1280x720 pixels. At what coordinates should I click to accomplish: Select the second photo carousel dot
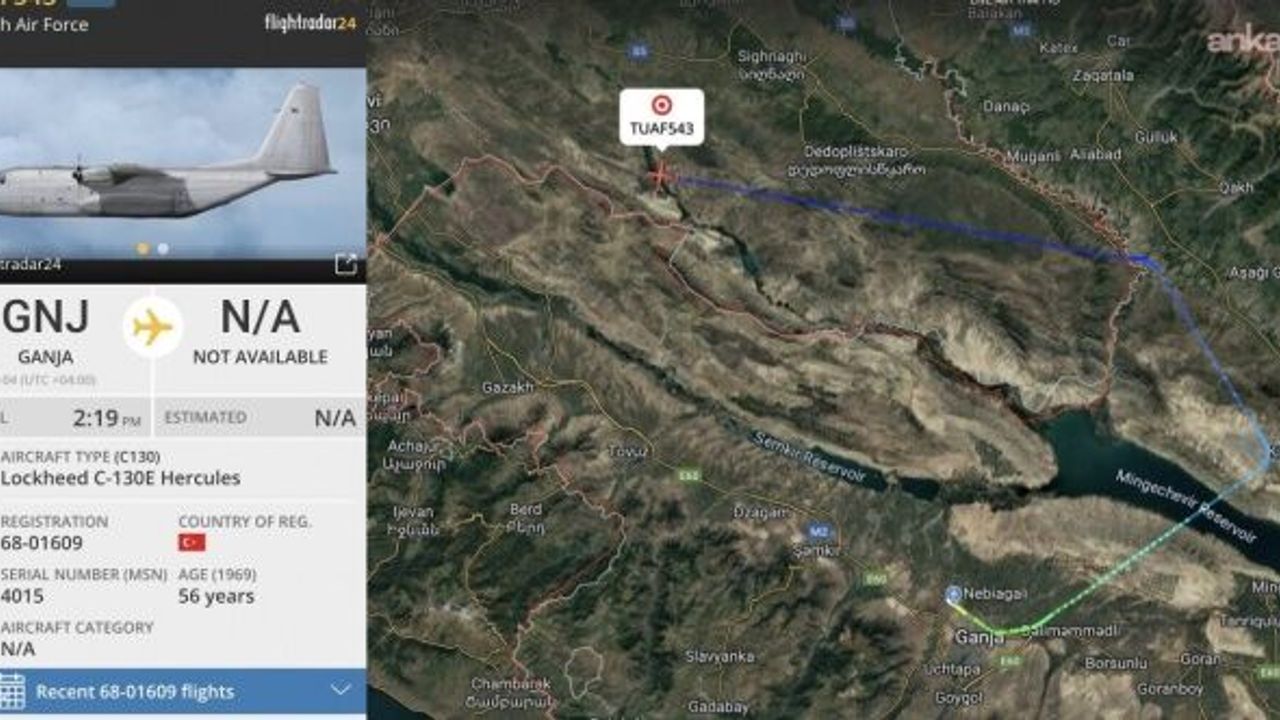(163, 249)
